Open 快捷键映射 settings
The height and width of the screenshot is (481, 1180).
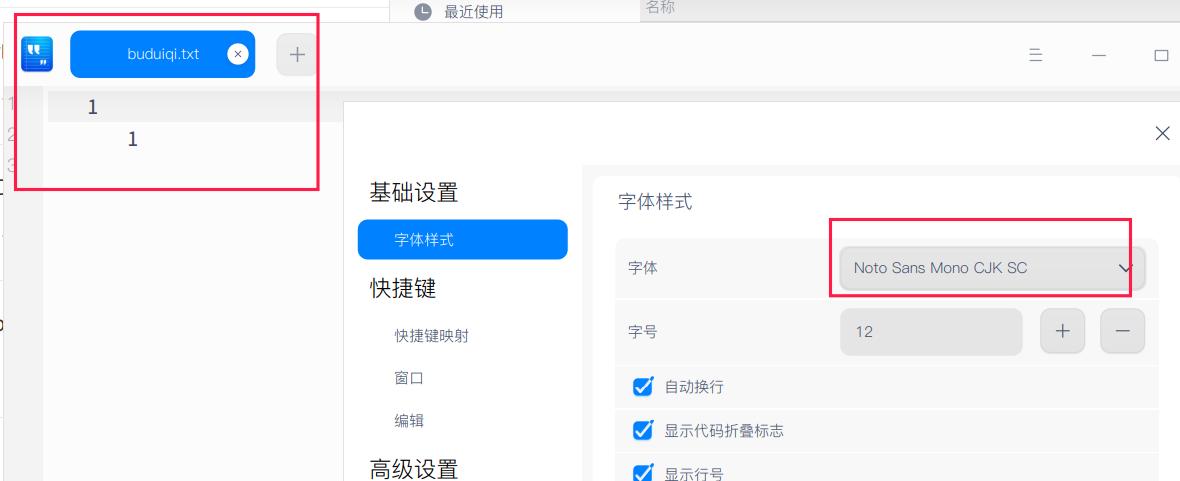pyautogui.click(x=432, y=336)
